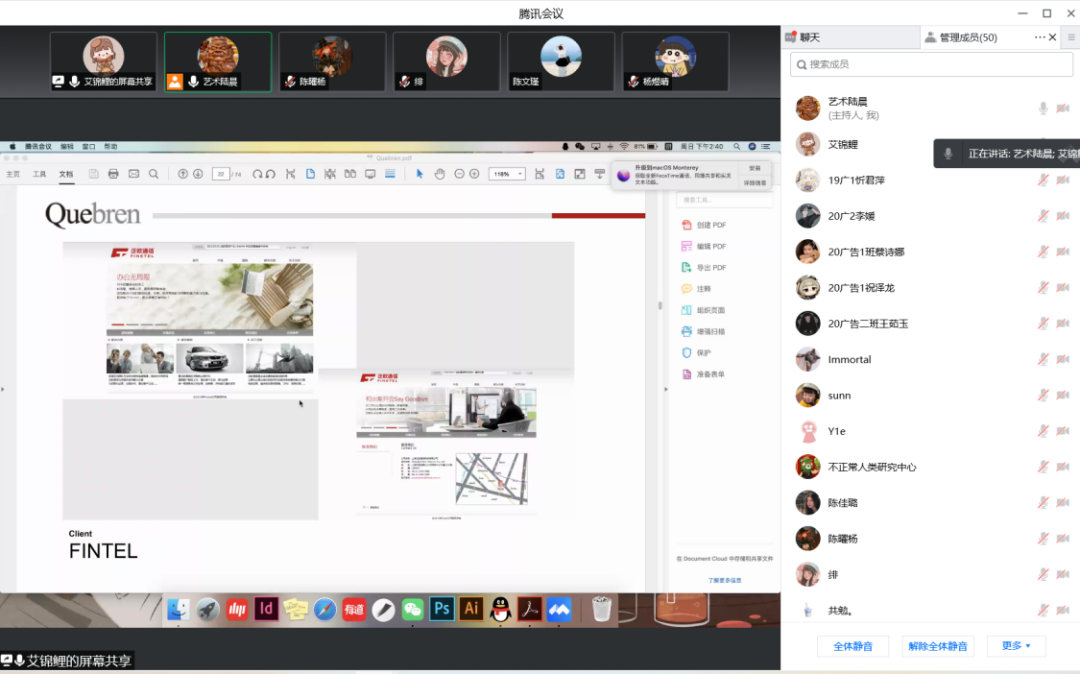This screenshot has height=674, width=1080.
Task: Open WeChat from the shared dock
Action: (x=413, y=609)
